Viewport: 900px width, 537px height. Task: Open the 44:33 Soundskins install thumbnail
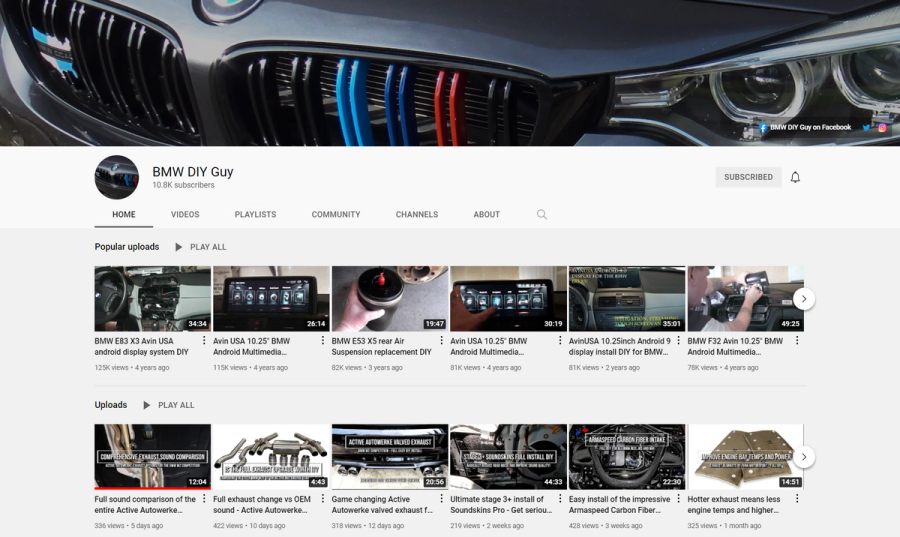509,457
